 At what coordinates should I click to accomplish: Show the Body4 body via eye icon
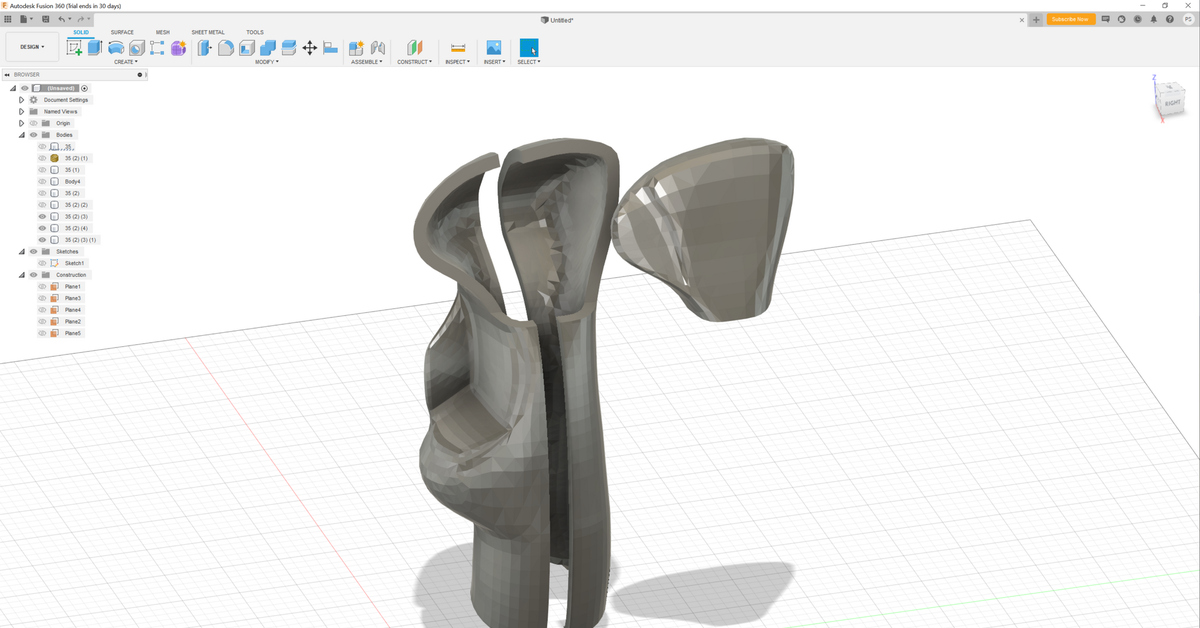[42, 182]
